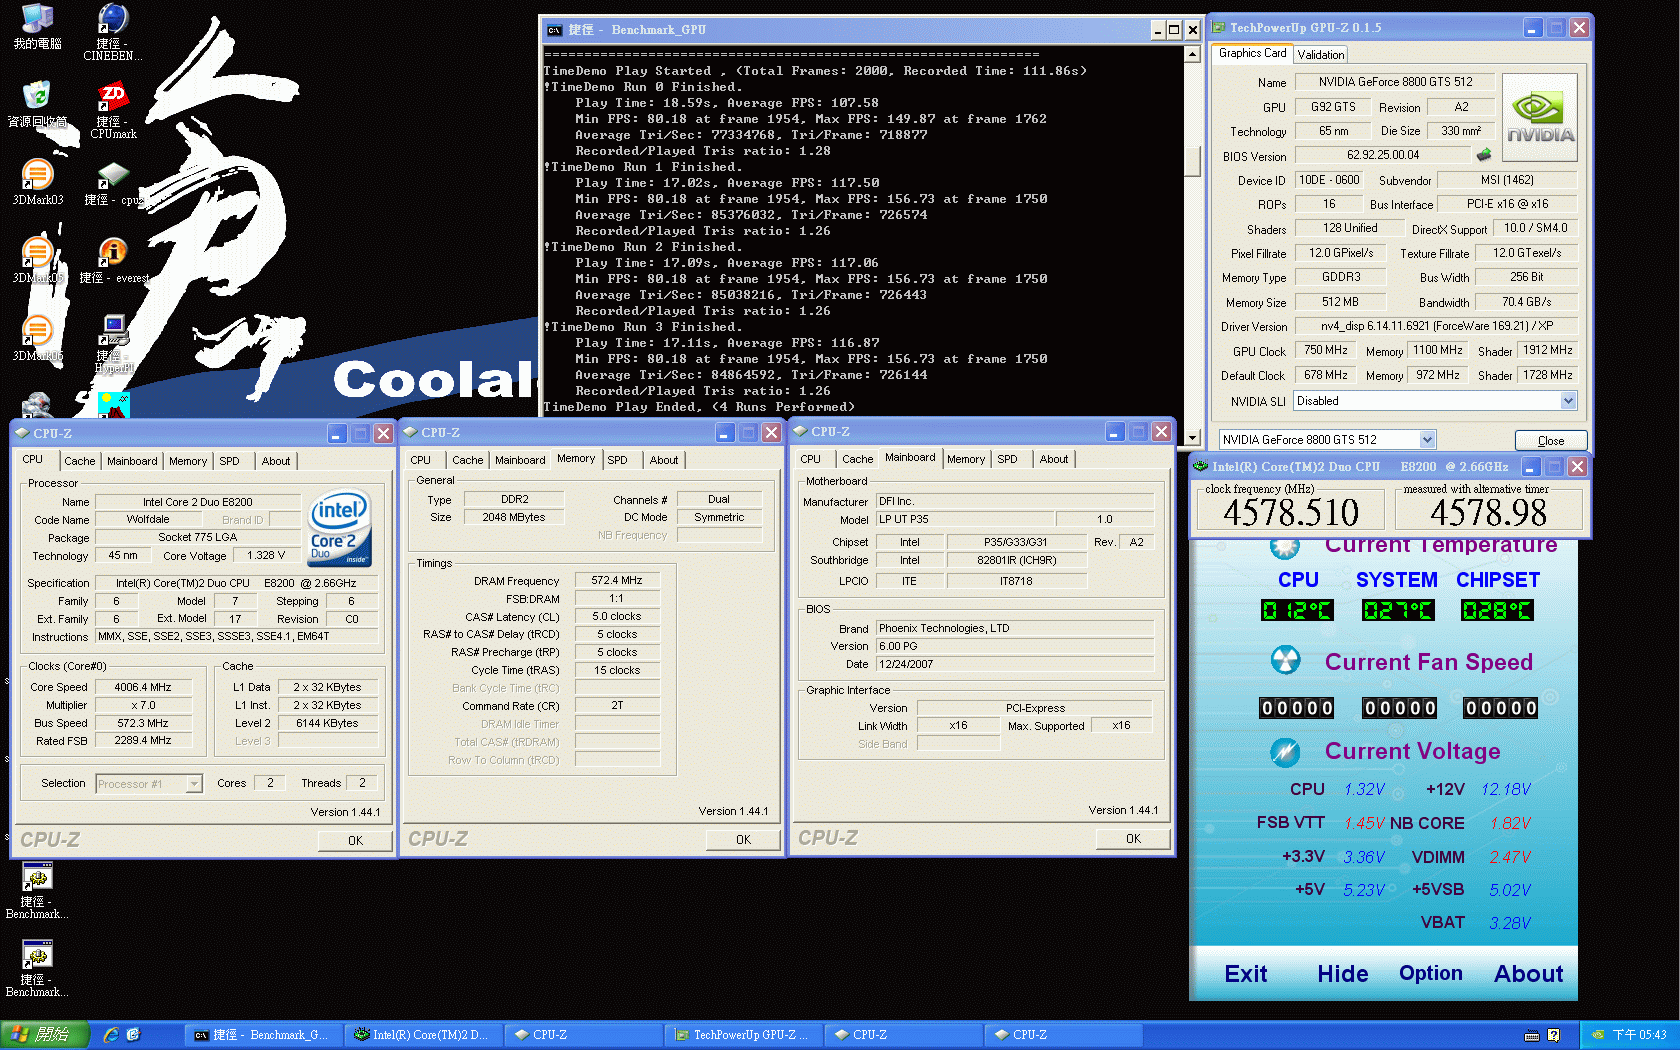Switch to the Validation tab in GPU-Z
The height and width of the screenshot is (1050, 1680).
[x=1319, y=54]
